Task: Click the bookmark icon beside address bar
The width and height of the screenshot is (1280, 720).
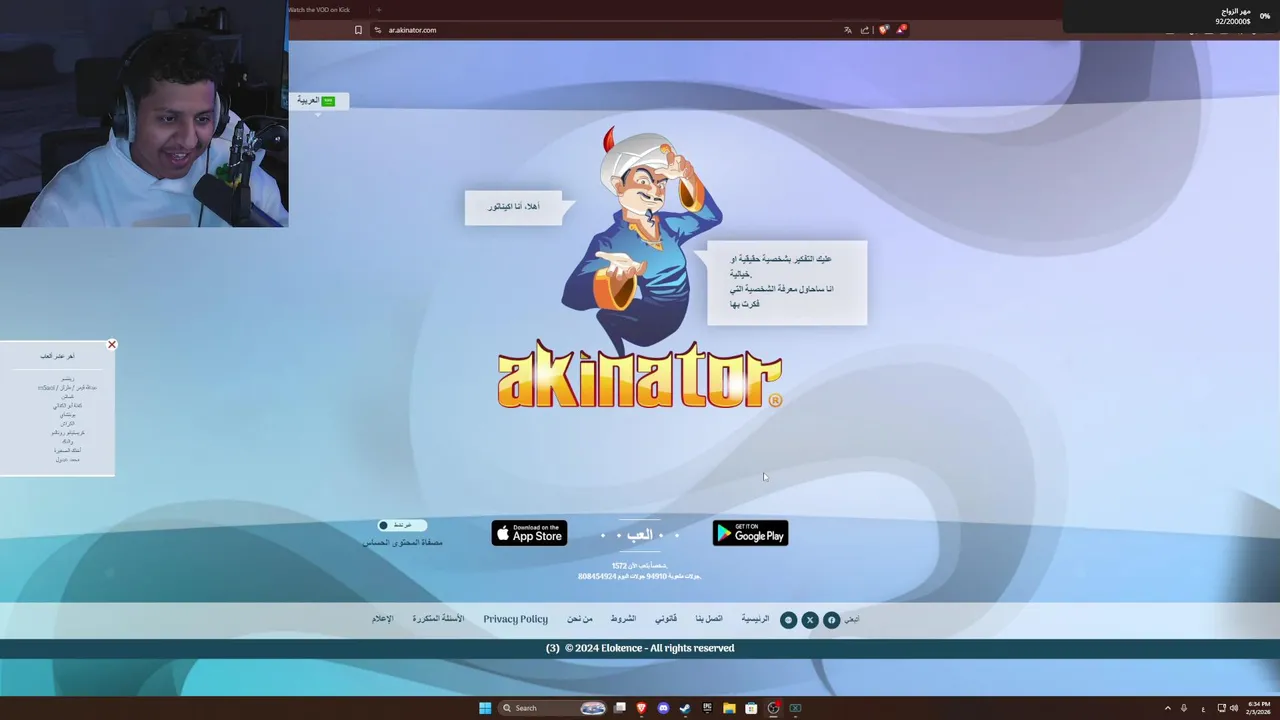Action: (x=358, y=30)
